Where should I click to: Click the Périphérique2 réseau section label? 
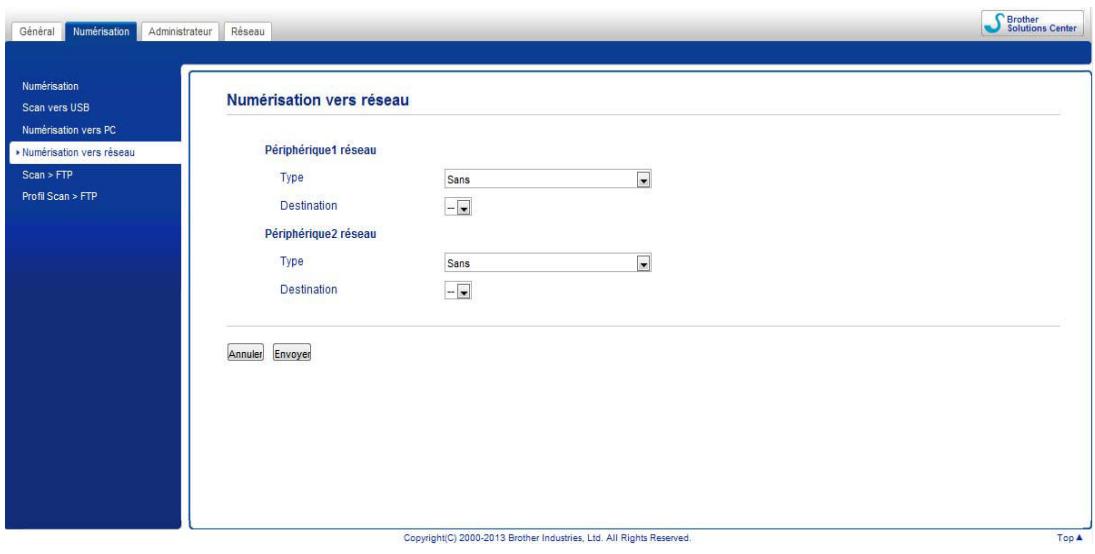click(x=321, y=234)
